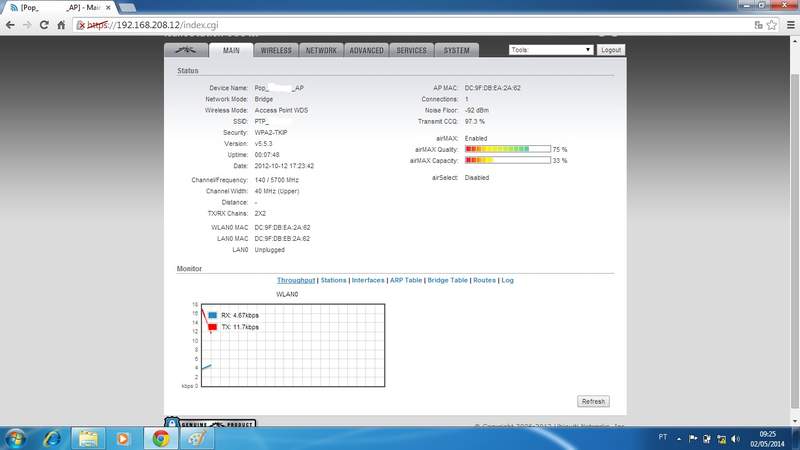Open the Chrome menu icon
The image size is (800, 450).
(x=791, y=25)
